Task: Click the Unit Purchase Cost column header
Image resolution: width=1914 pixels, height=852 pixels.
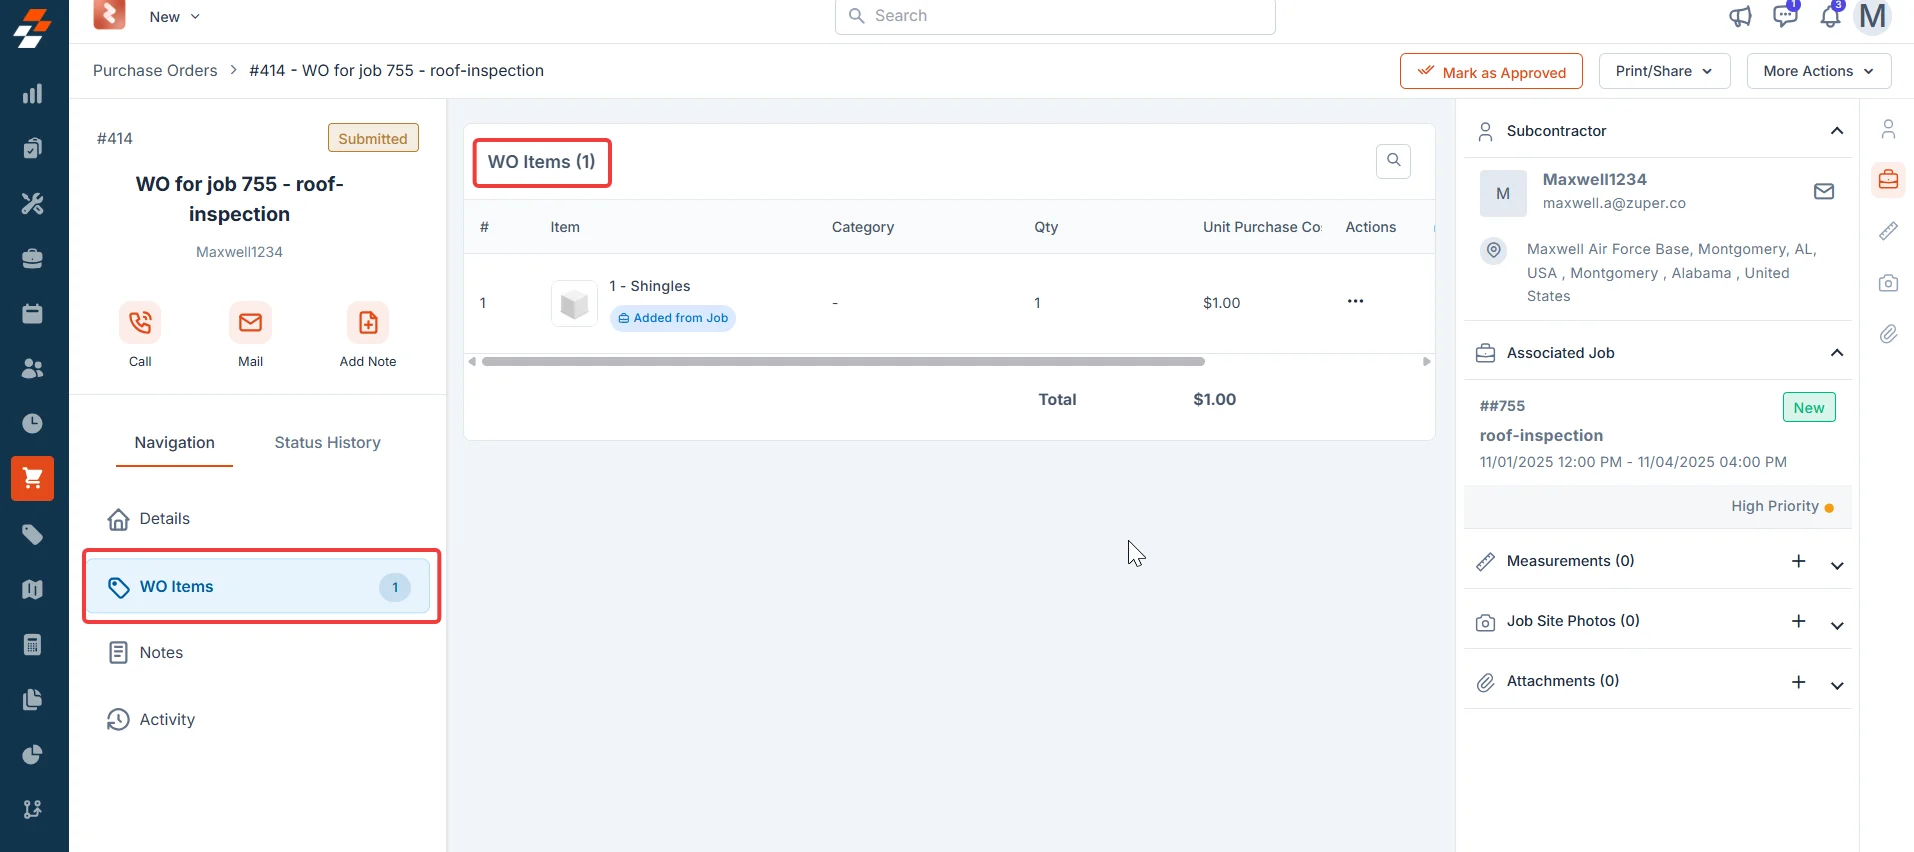Action: (x=1262, y=227)
